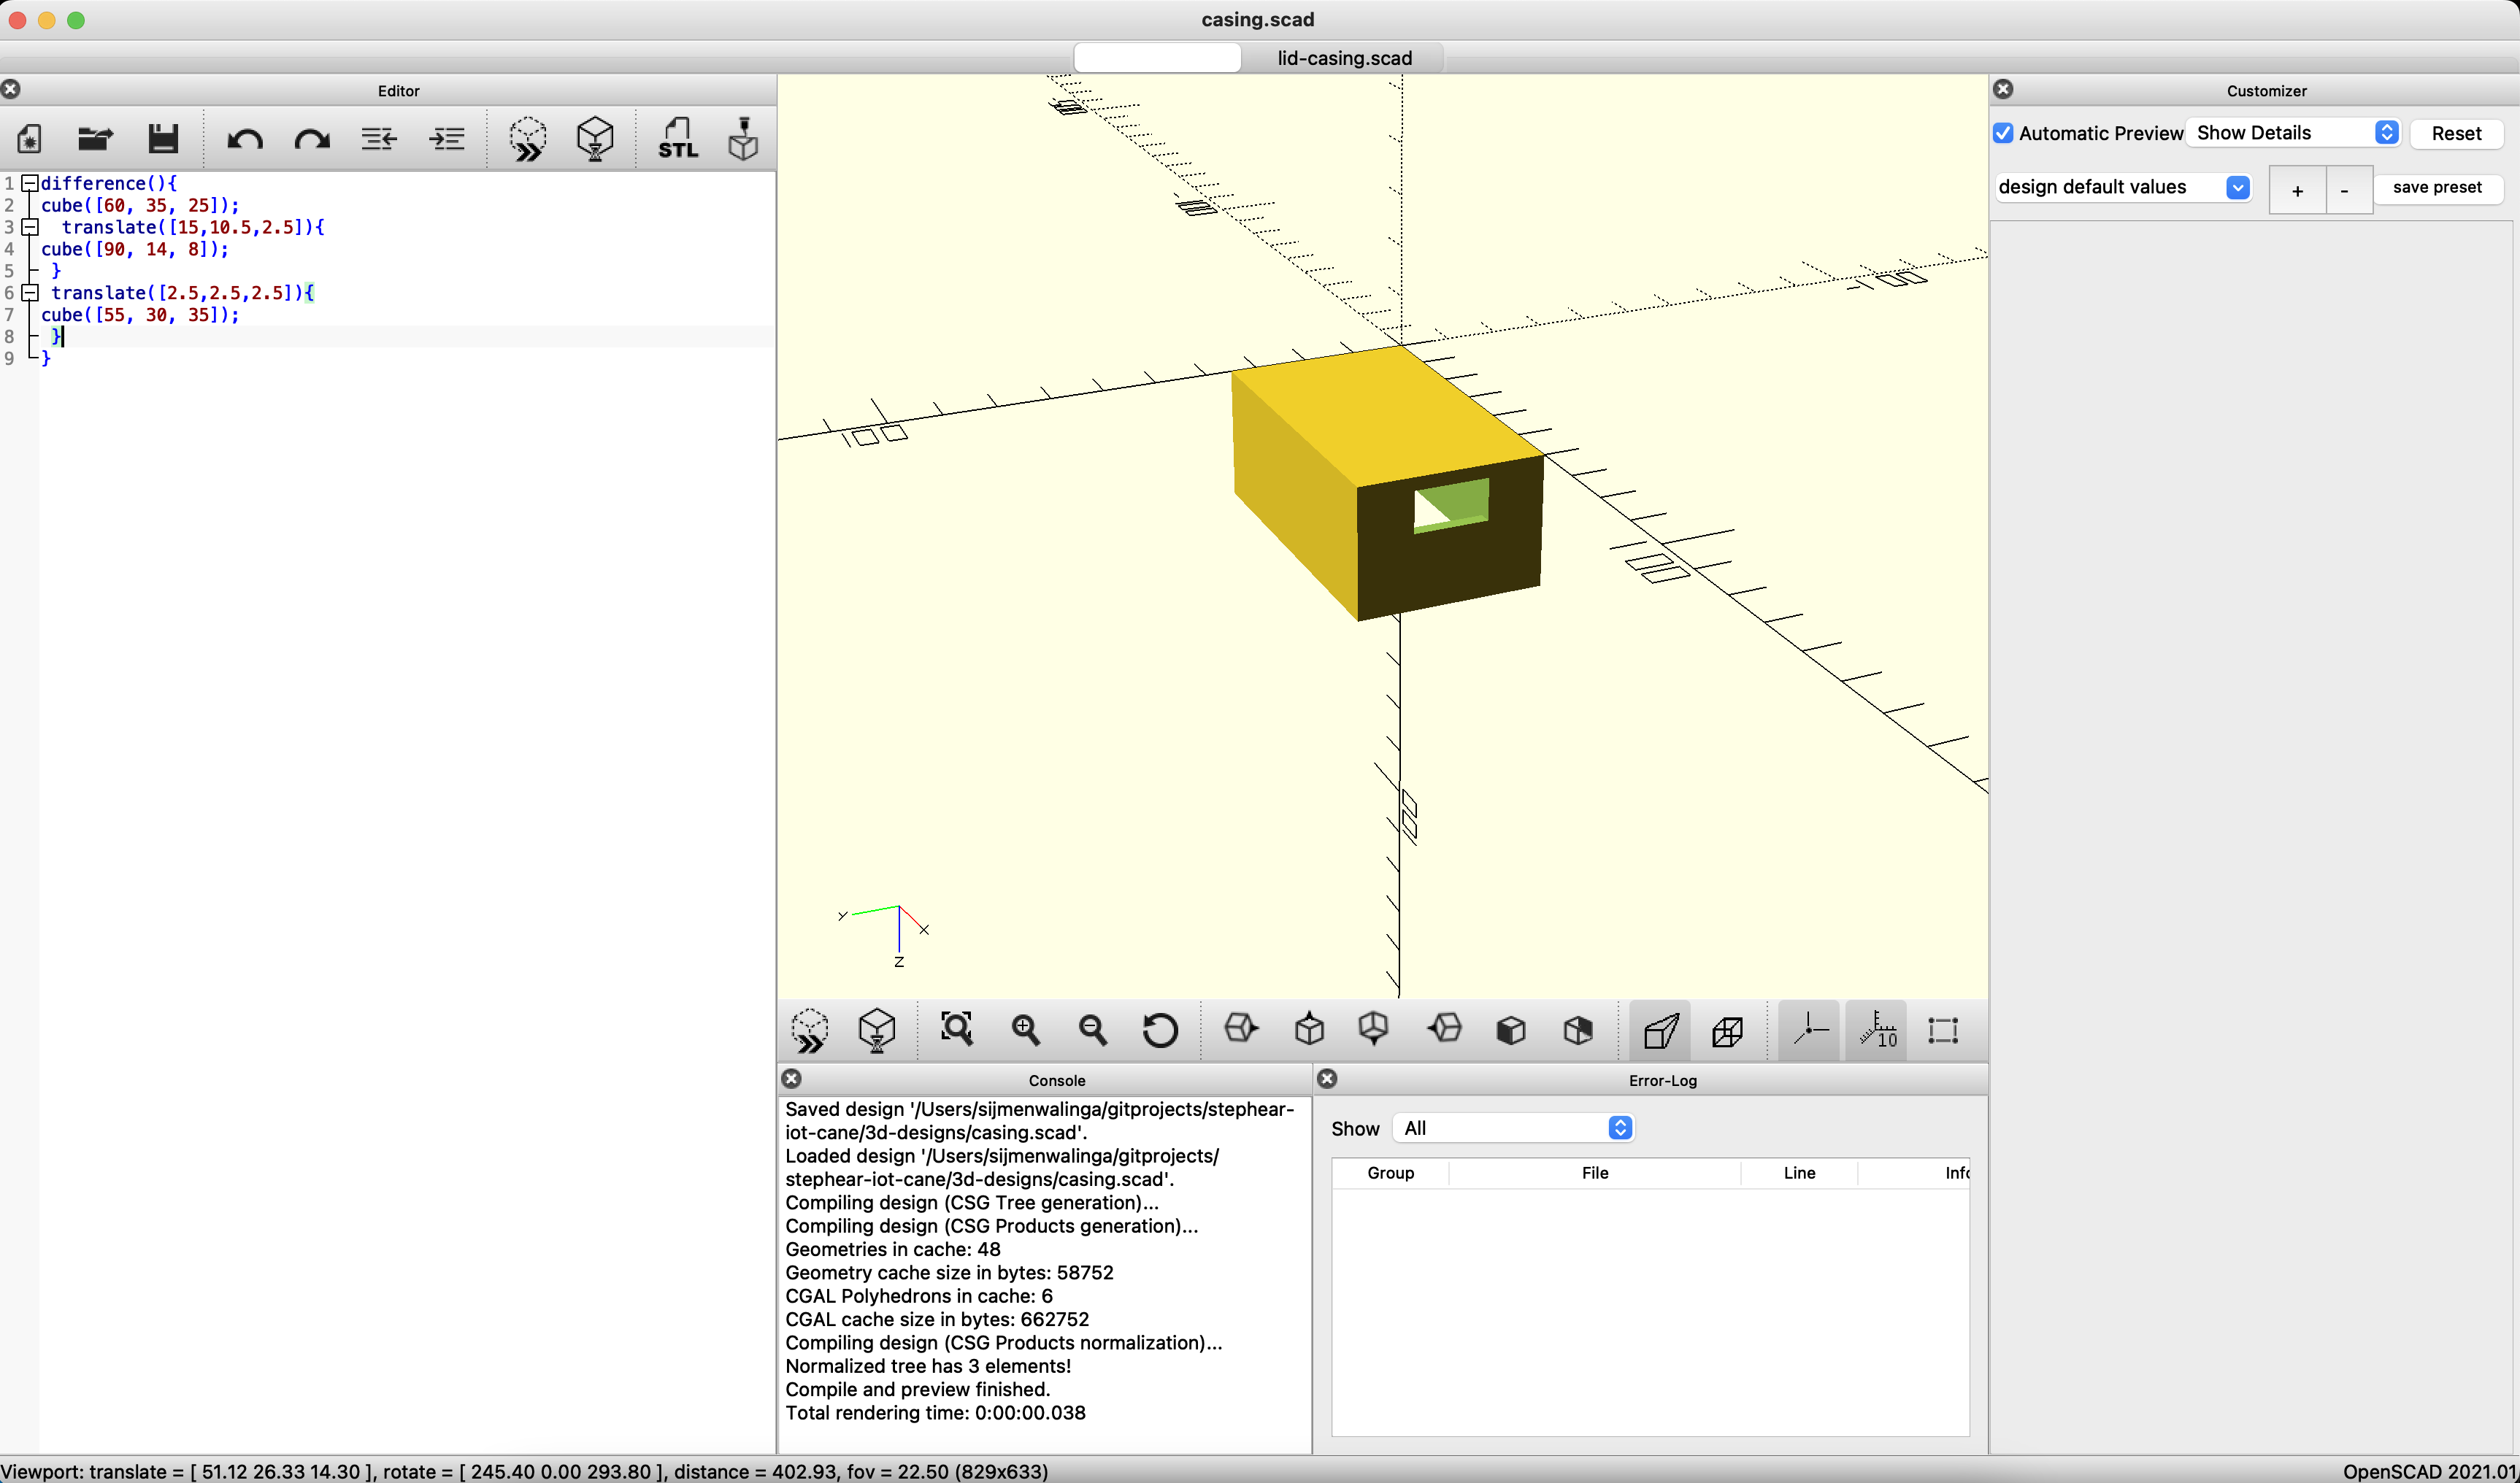Toggle Perspective projection
Viewport: 2520px width, 1483px height.
(1660, 1030)
